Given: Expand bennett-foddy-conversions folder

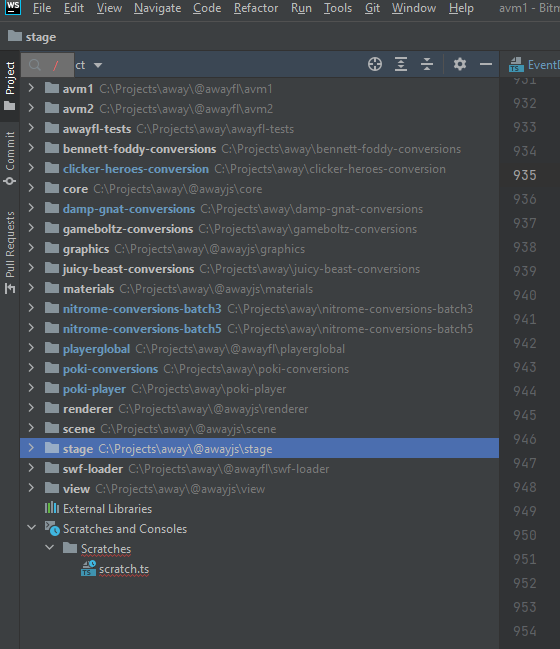Looking at the screenshot, I should click(x=31, y=148).
